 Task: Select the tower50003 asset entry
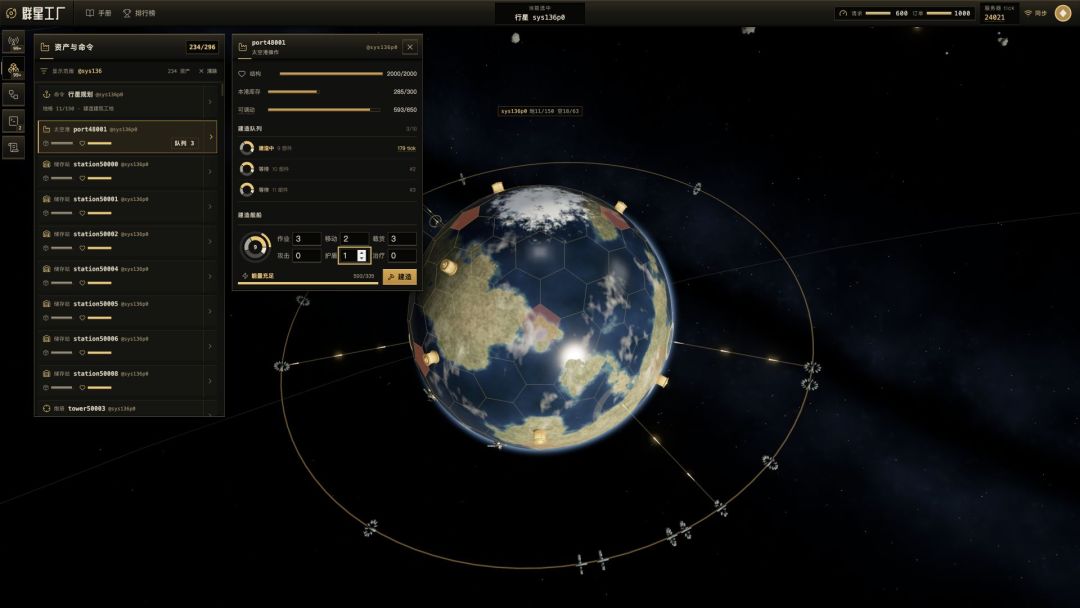[127, 408]
